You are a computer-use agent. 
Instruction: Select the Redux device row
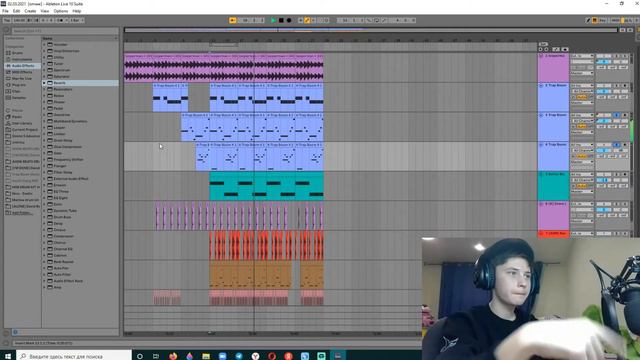coord(80,96)
